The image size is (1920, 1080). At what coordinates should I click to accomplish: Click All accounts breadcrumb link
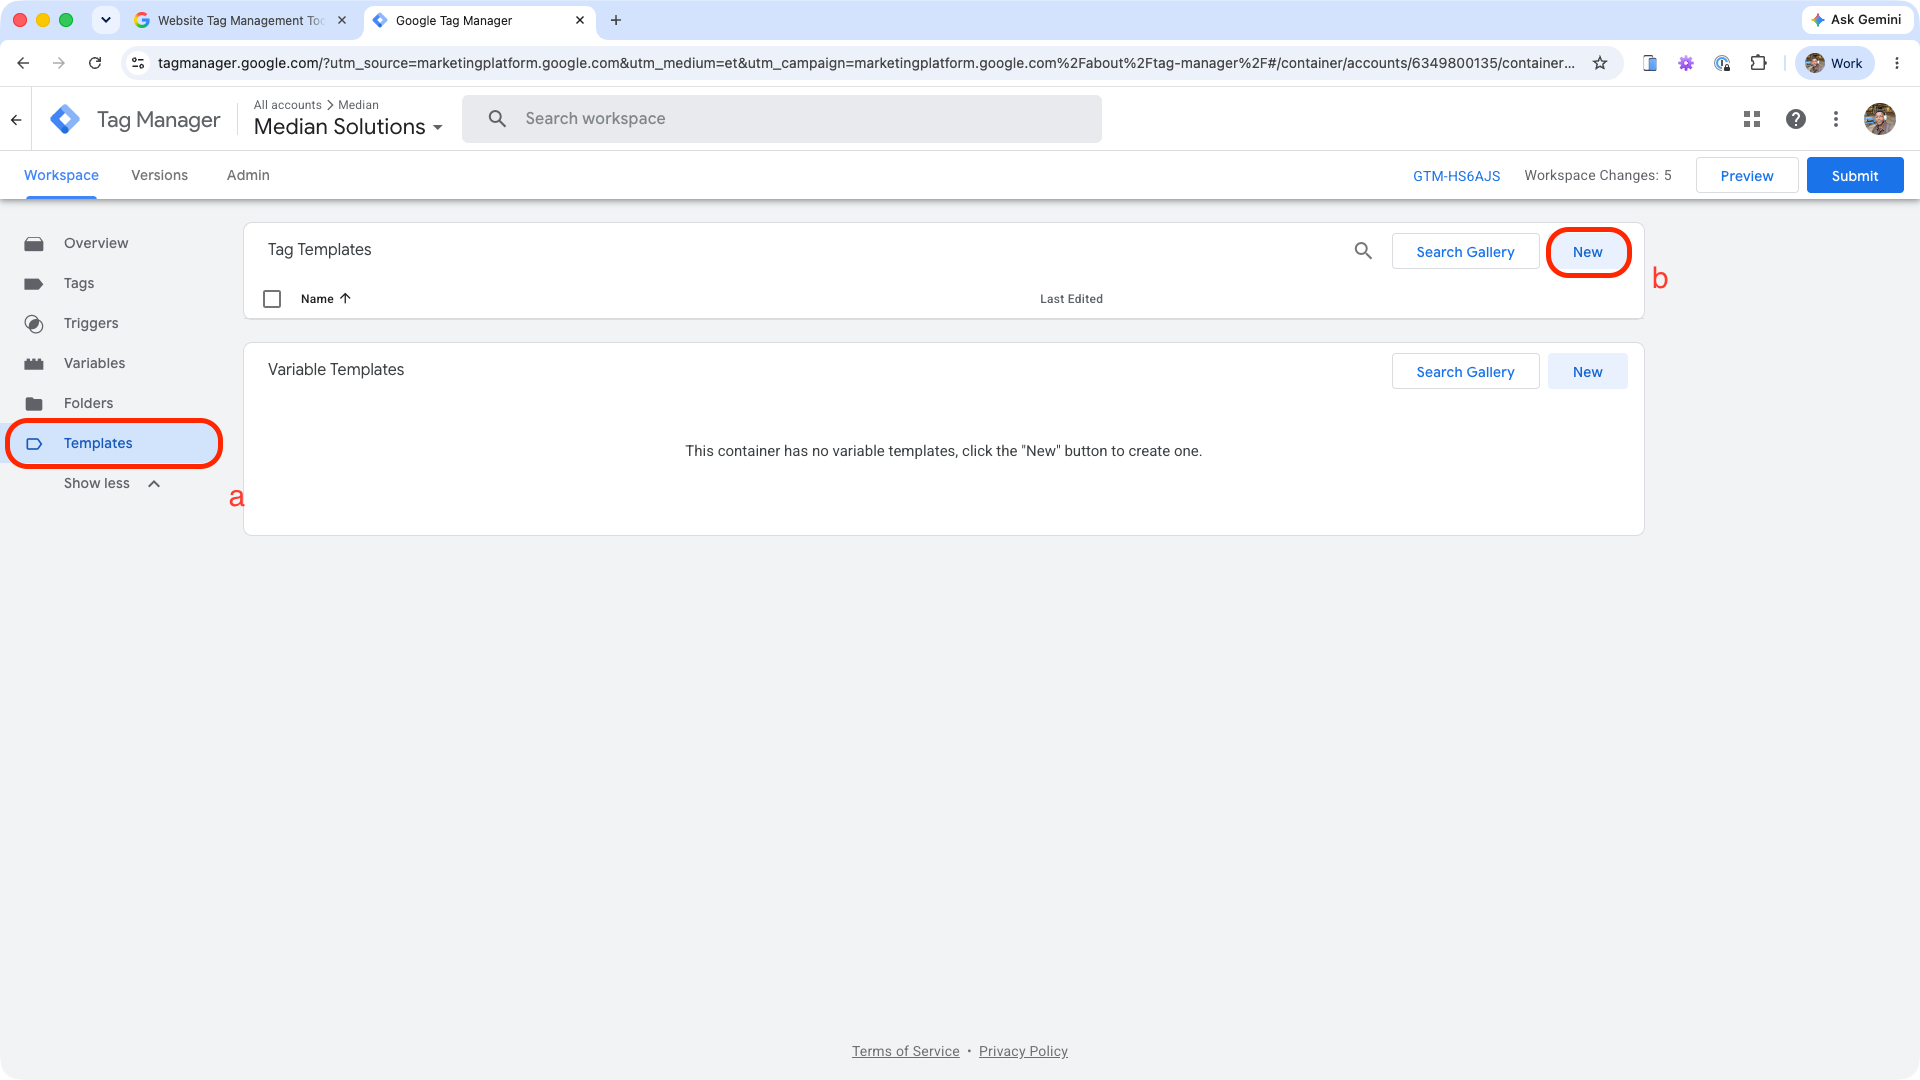click(287, 105)
